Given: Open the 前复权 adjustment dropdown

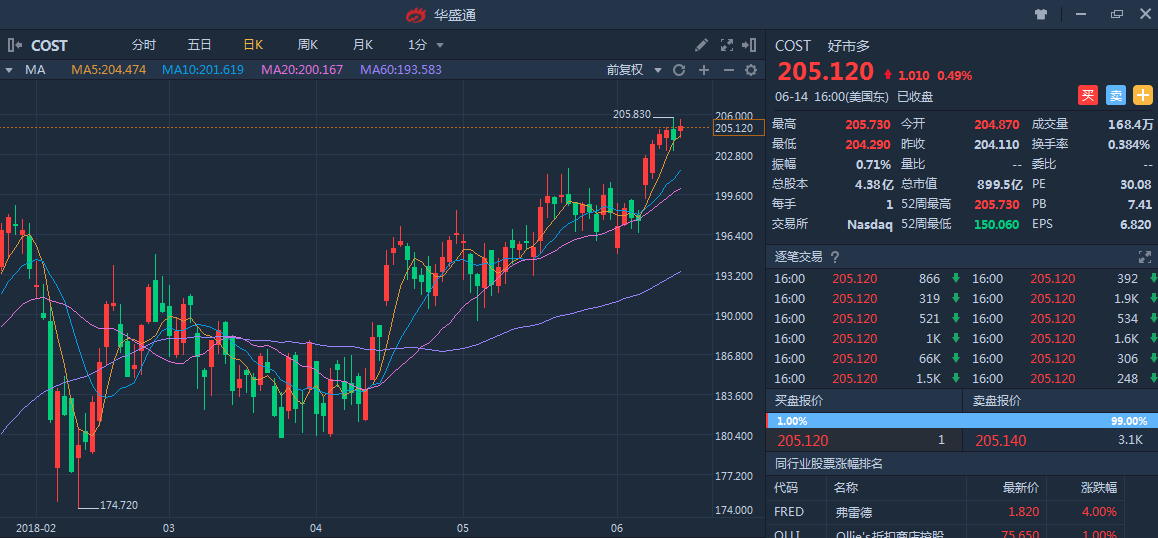Looking at the screenshot, I should (x=634, y=70).
